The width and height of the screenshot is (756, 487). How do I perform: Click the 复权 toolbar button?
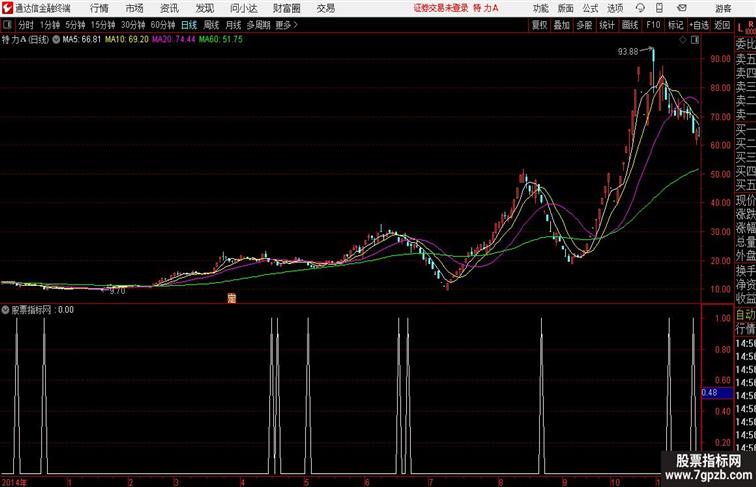[x=540, y=25]
